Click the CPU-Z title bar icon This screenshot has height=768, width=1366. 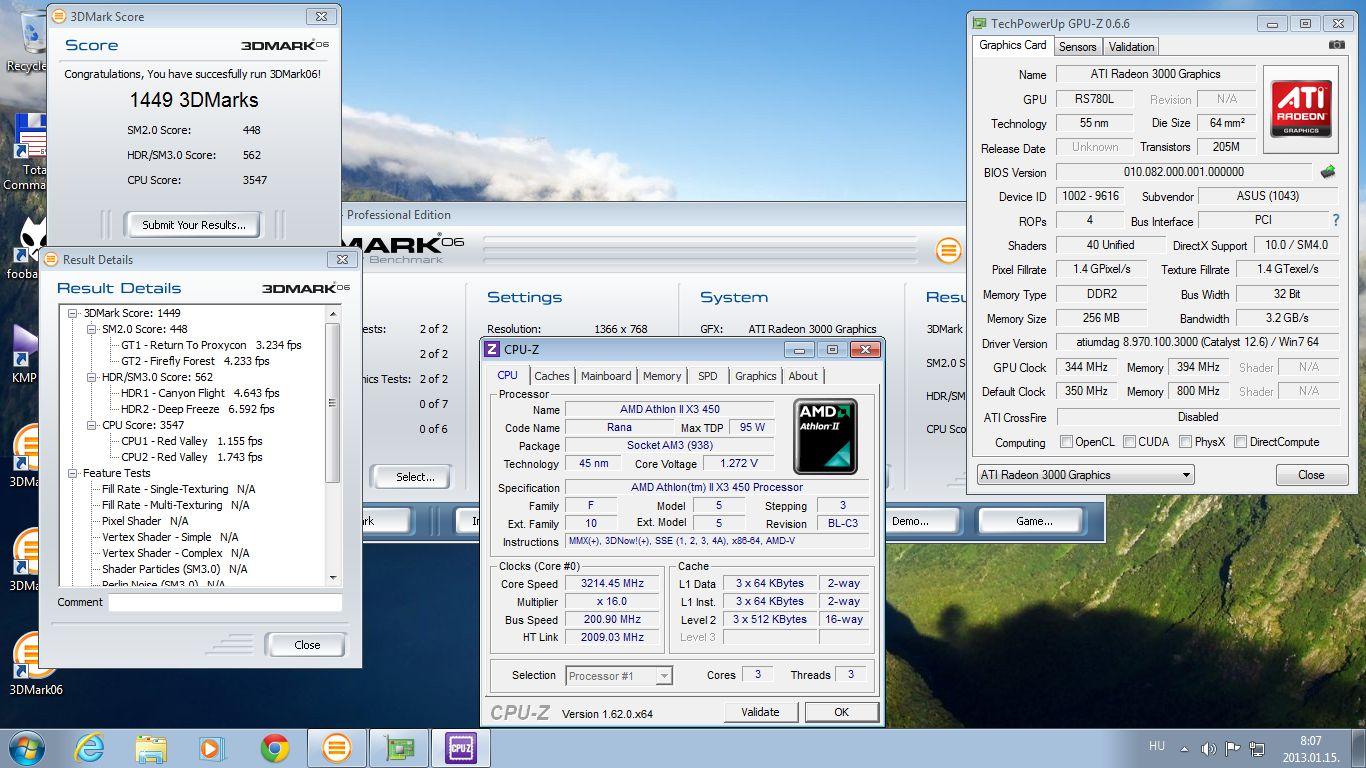[492, 349]
